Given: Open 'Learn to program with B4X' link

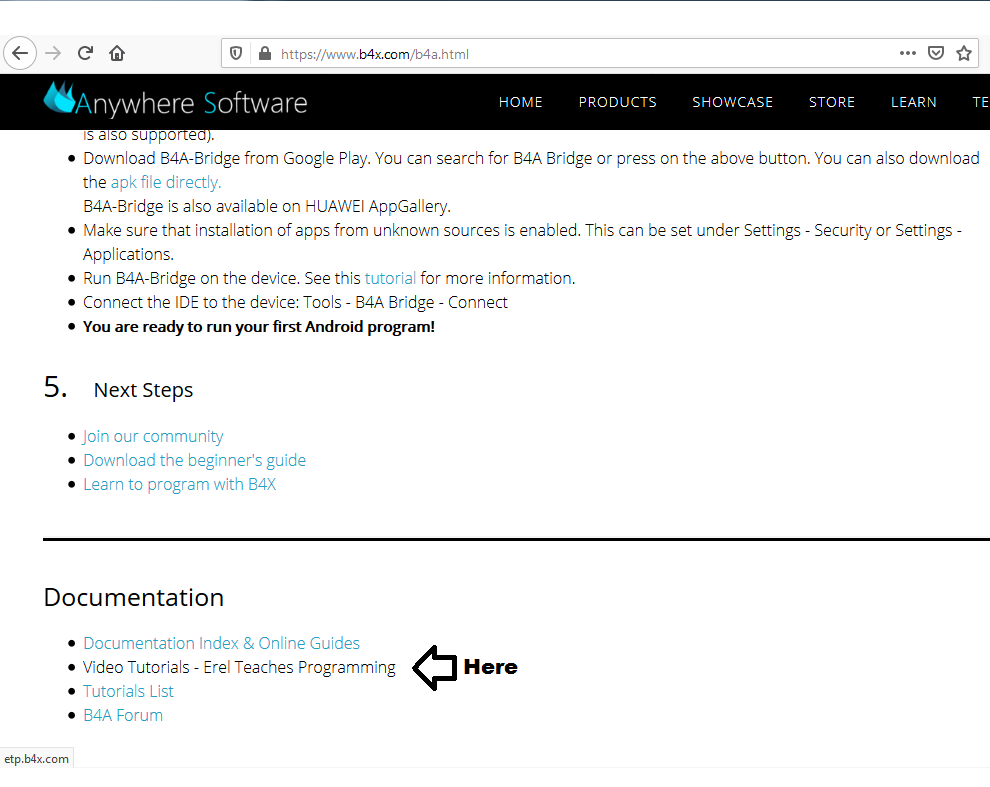Looking at the screenshot, I should coord(179,484).
